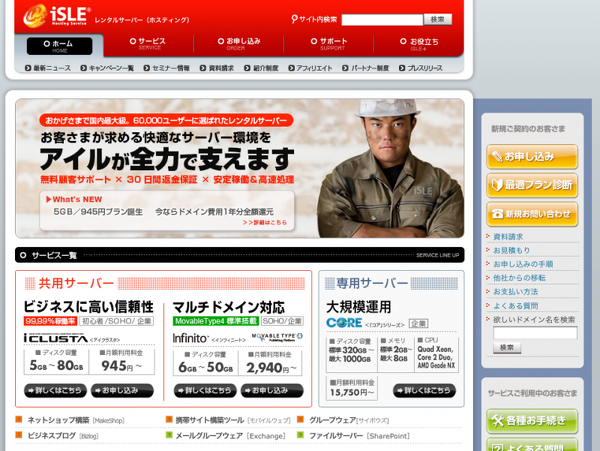Click the 共用サーバー section heading

click(x=76, y=283)
